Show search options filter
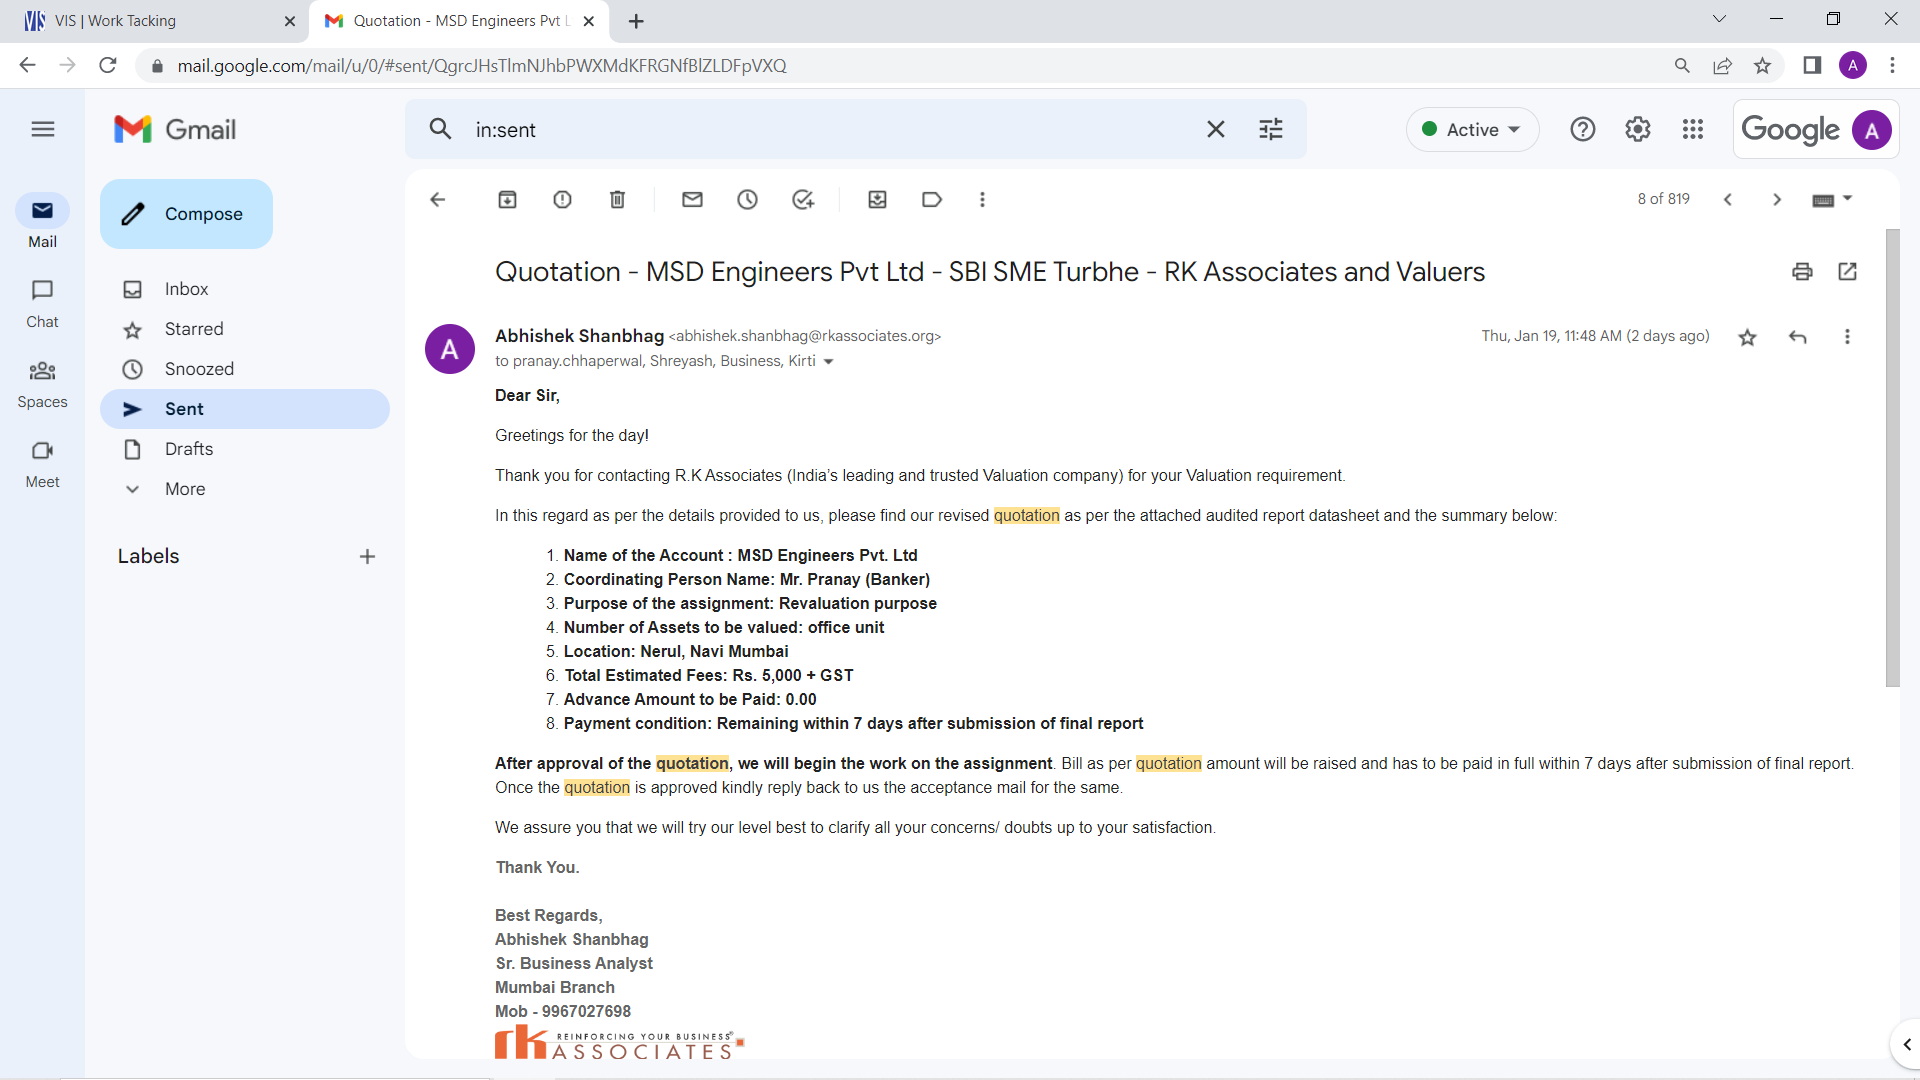The width and height of the screenshot is (1920, 1080). click(x=1270, y=129)
